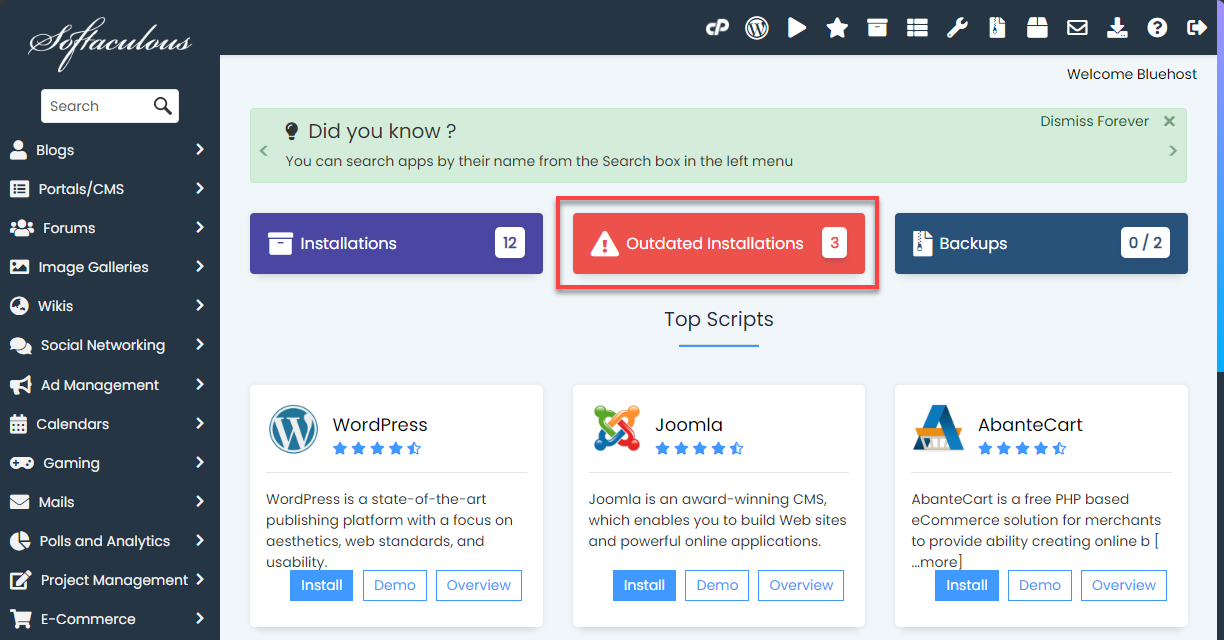Install WordPress using its Install button
1224x640 pixels.
(x=322, y=585)
